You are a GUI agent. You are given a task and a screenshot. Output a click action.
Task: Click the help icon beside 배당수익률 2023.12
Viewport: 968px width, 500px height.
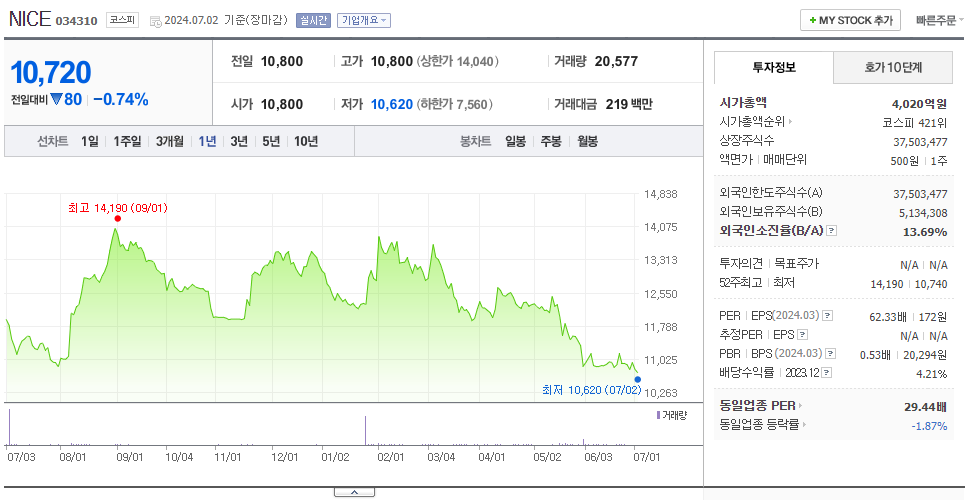coord(827,373)
